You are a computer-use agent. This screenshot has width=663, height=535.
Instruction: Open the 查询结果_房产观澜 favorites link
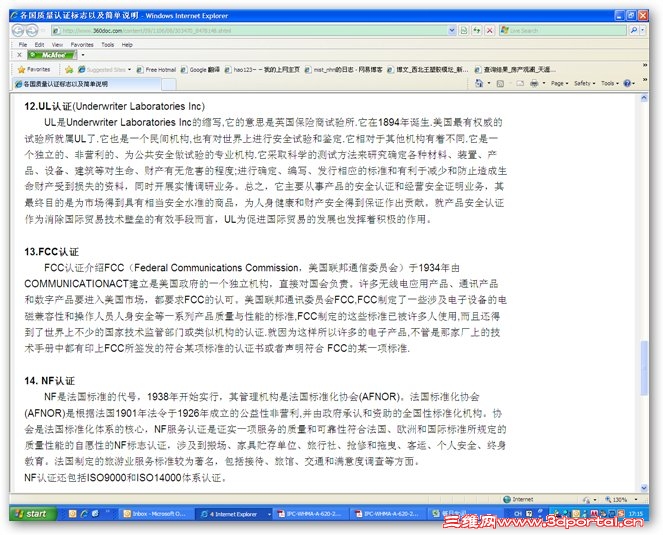point(515,69)
